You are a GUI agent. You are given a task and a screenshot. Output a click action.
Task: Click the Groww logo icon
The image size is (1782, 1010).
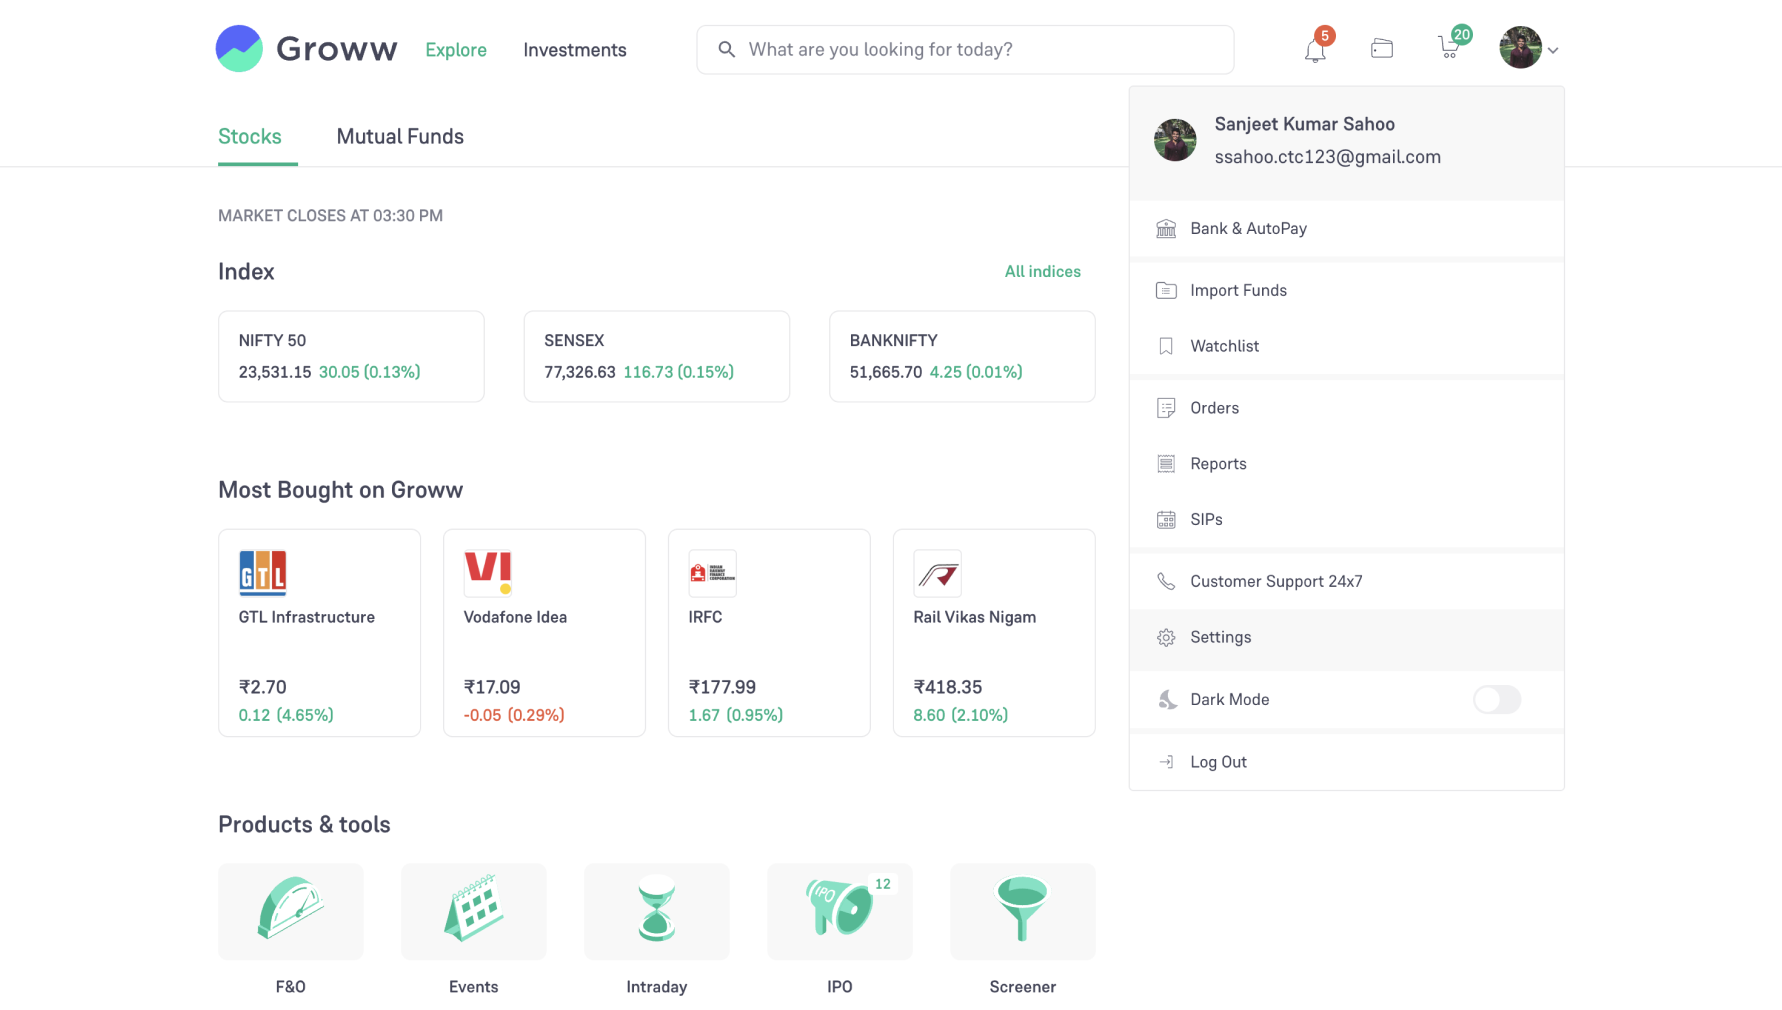(x=239, y=49)
